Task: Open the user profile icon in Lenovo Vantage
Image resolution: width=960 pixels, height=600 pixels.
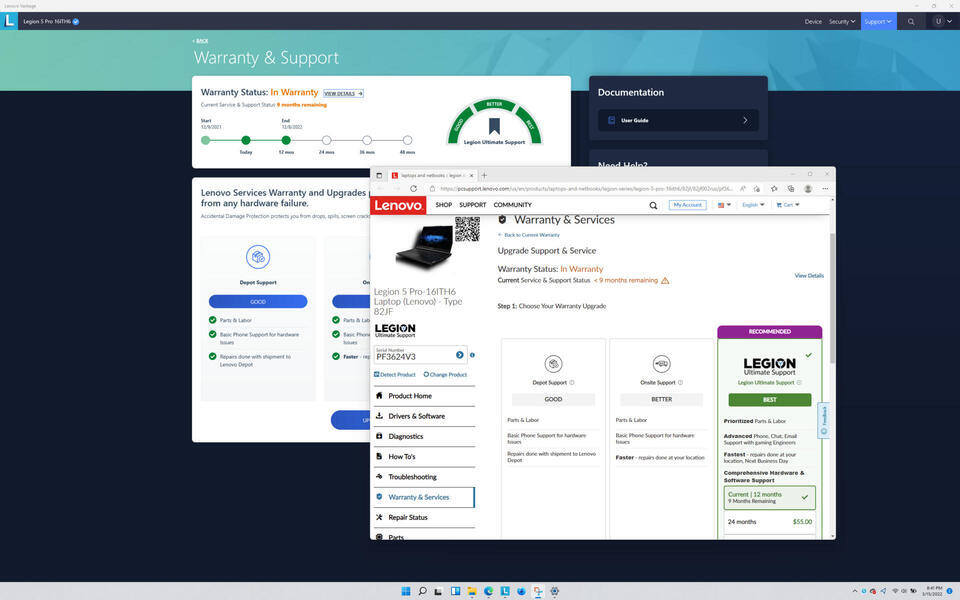Action: [x=938, y=21]
